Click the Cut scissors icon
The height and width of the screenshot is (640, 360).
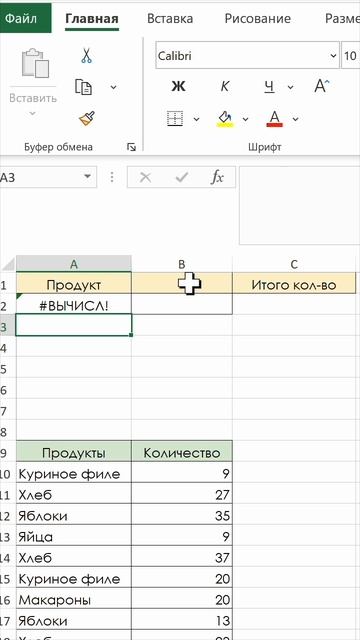point(86,56)
